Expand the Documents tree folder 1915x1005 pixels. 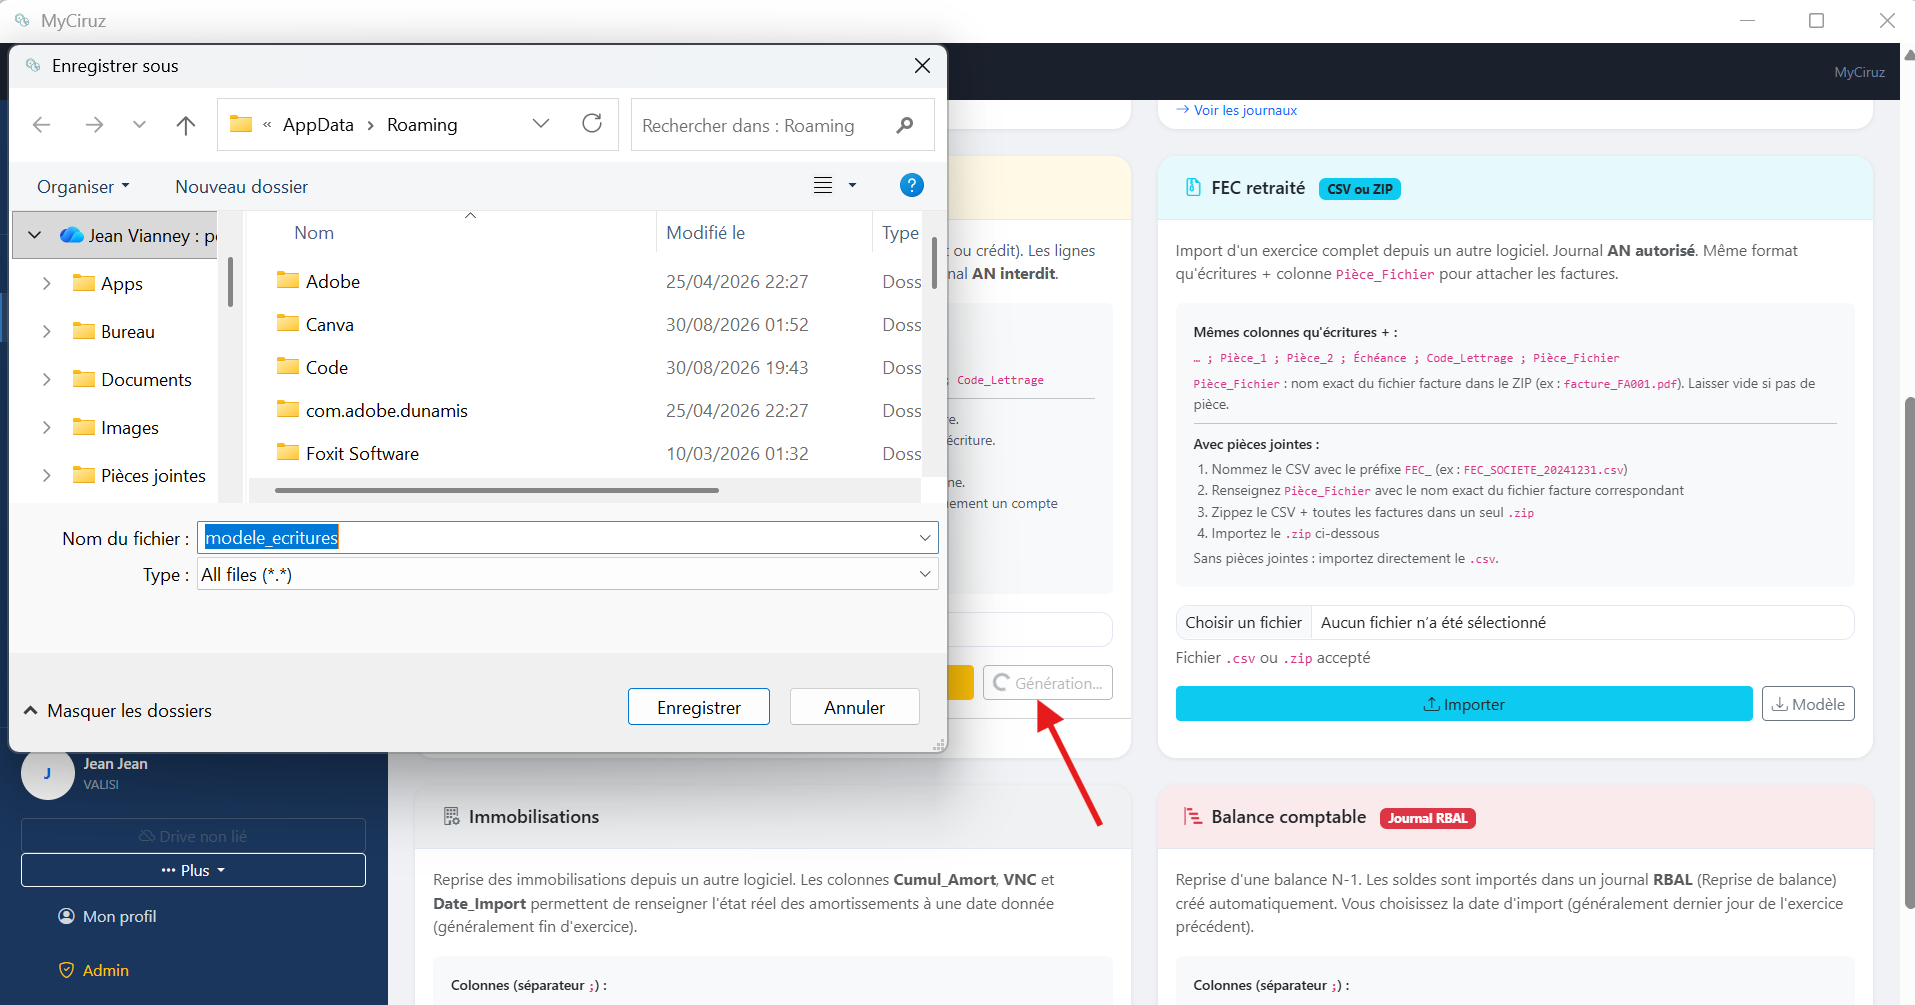(x=46, y=380)
